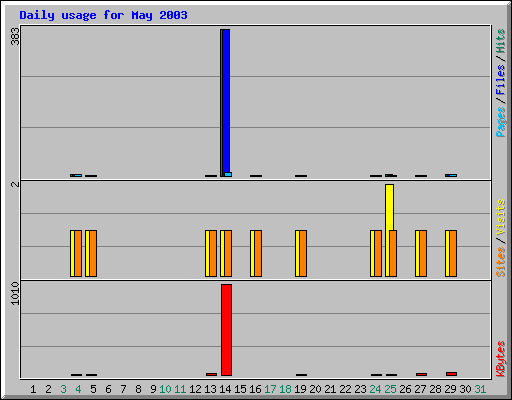
Task: Click the '383' hits axis value
Action: [x=15, y=36]
